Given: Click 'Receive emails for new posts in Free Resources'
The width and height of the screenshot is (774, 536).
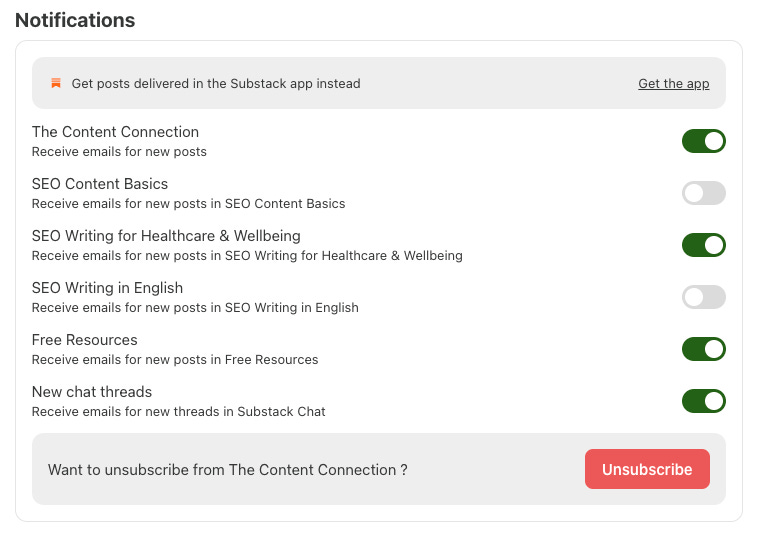Looking at the screenshot, I should (x=175, y=359).
